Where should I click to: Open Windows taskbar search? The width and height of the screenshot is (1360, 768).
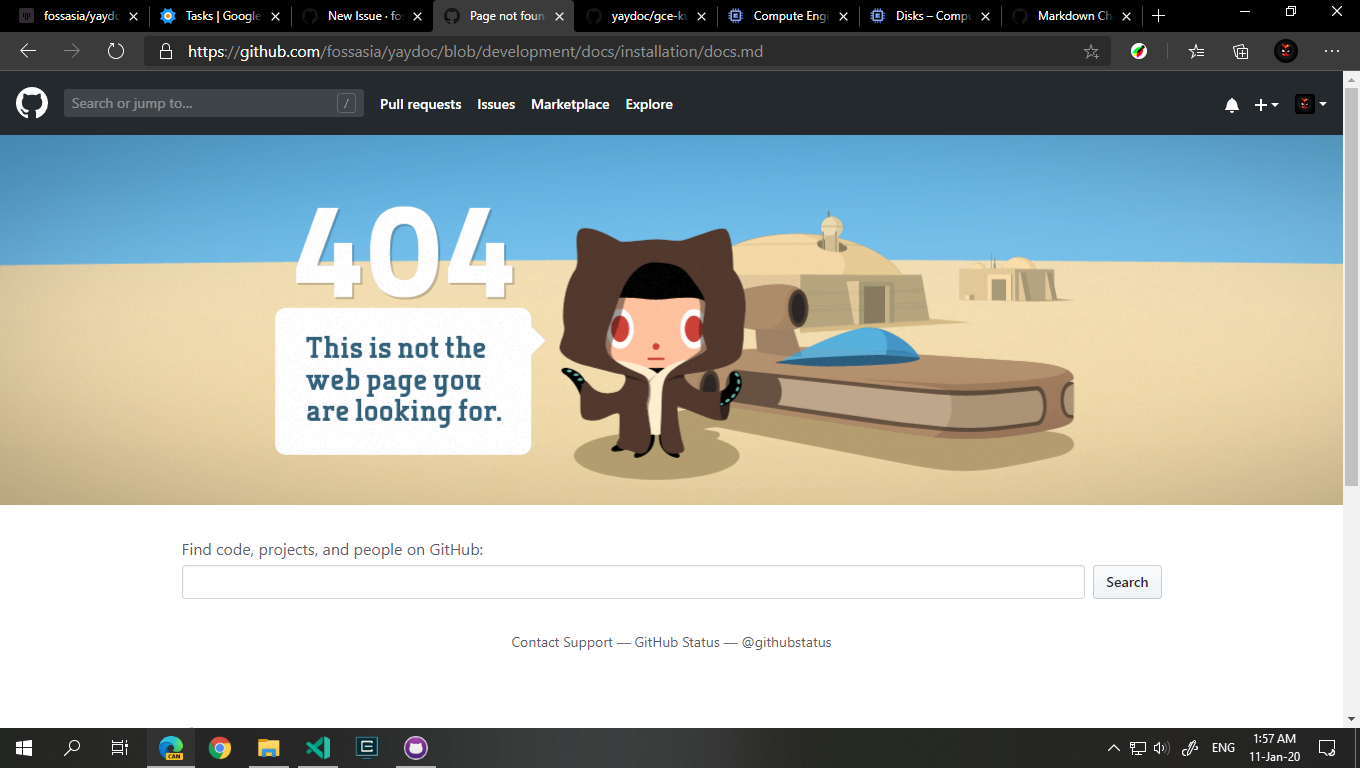tap(72, 748)
